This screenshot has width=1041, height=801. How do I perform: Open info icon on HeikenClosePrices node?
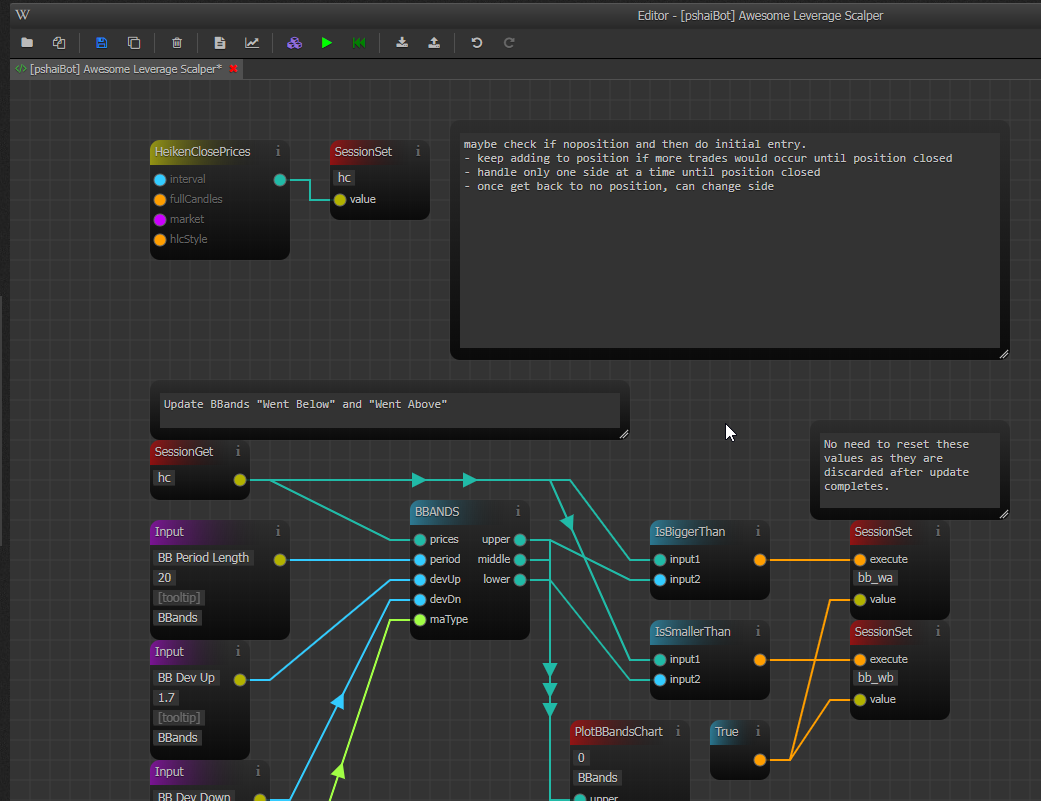pyautogui.click(x=278, y=151)
